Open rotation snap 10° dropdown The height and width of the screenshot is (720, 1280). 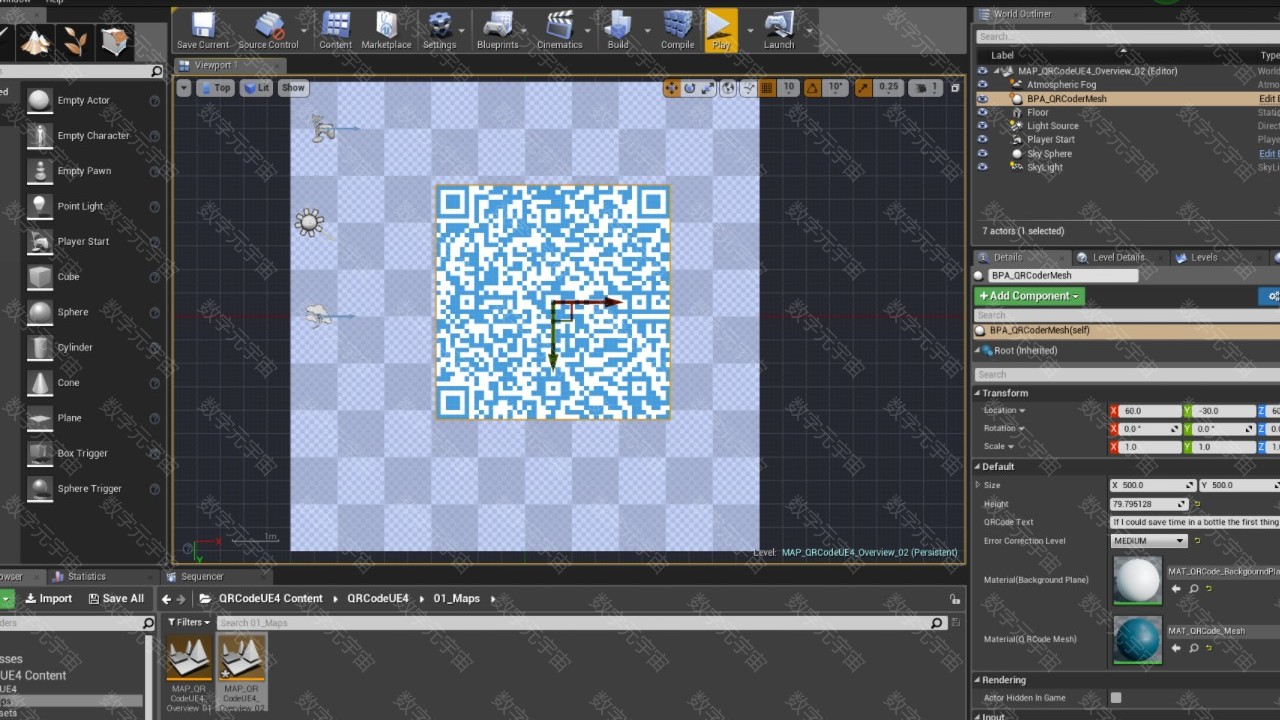(836, 88)
